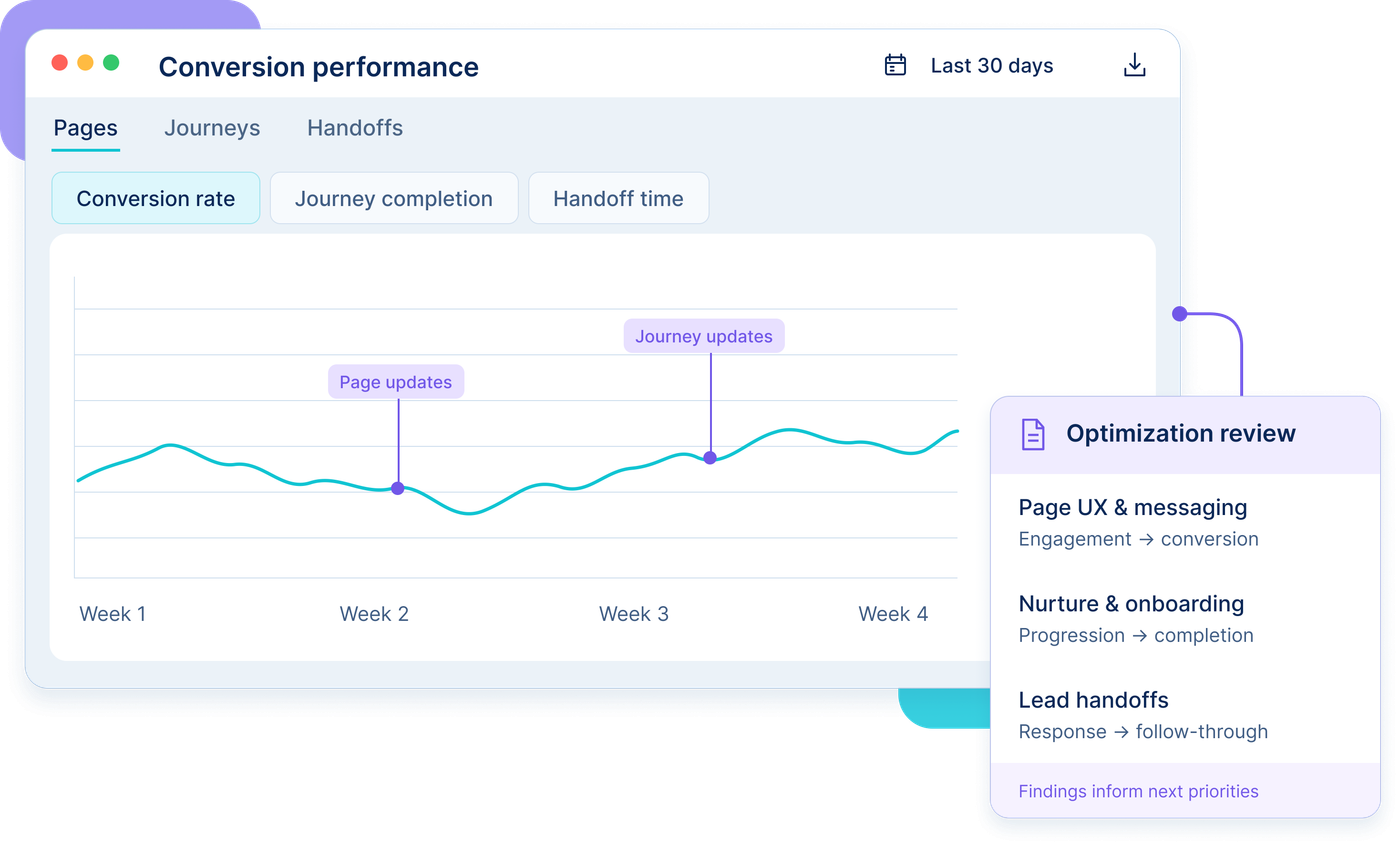Click the Response → follow-through subtitle

tap(1143, 732)
